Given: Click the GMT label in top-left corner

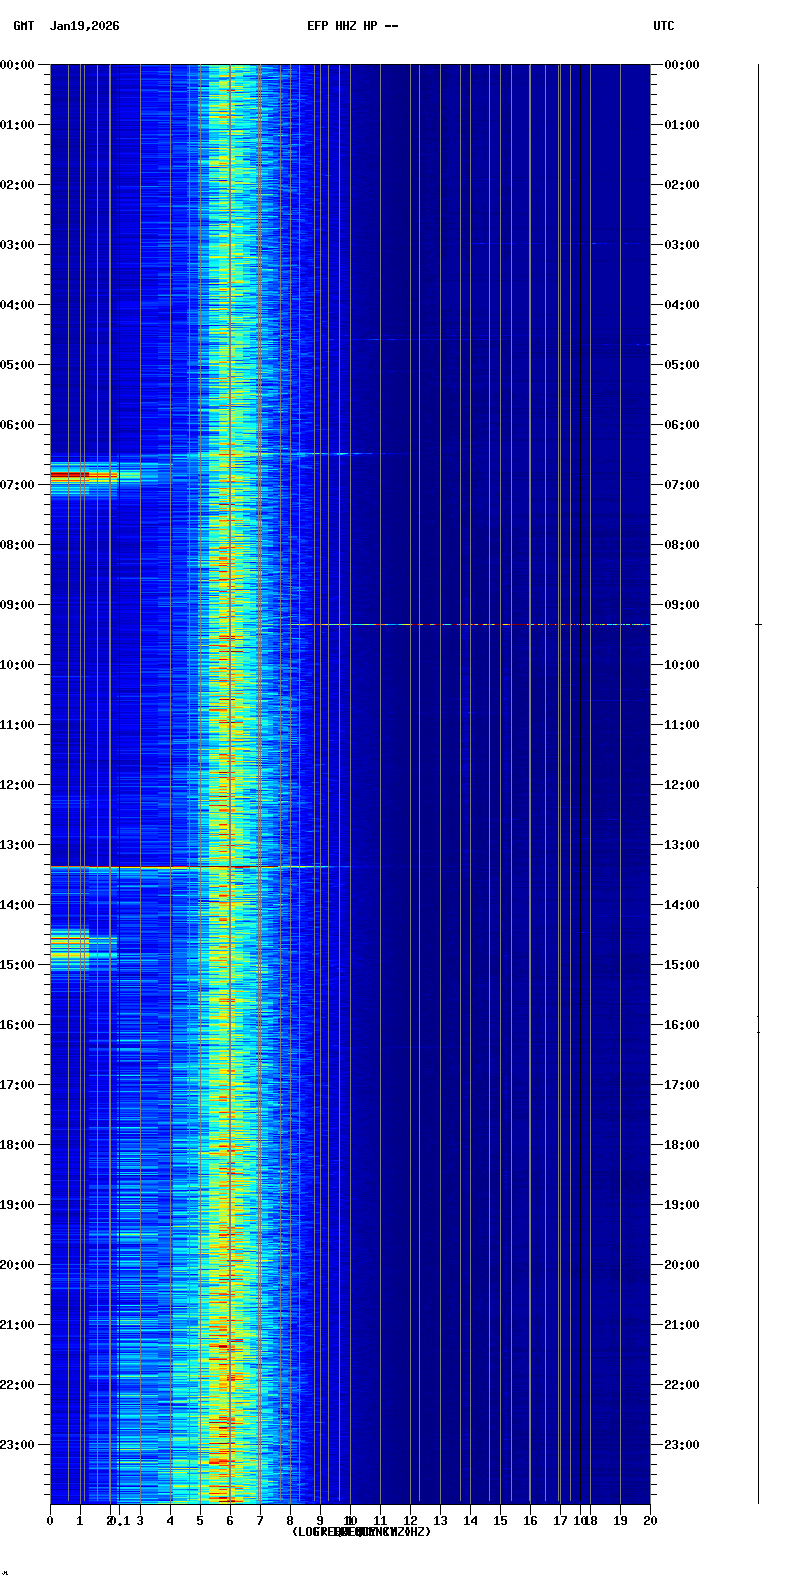Looking at the screenshot, I should 23,26.
